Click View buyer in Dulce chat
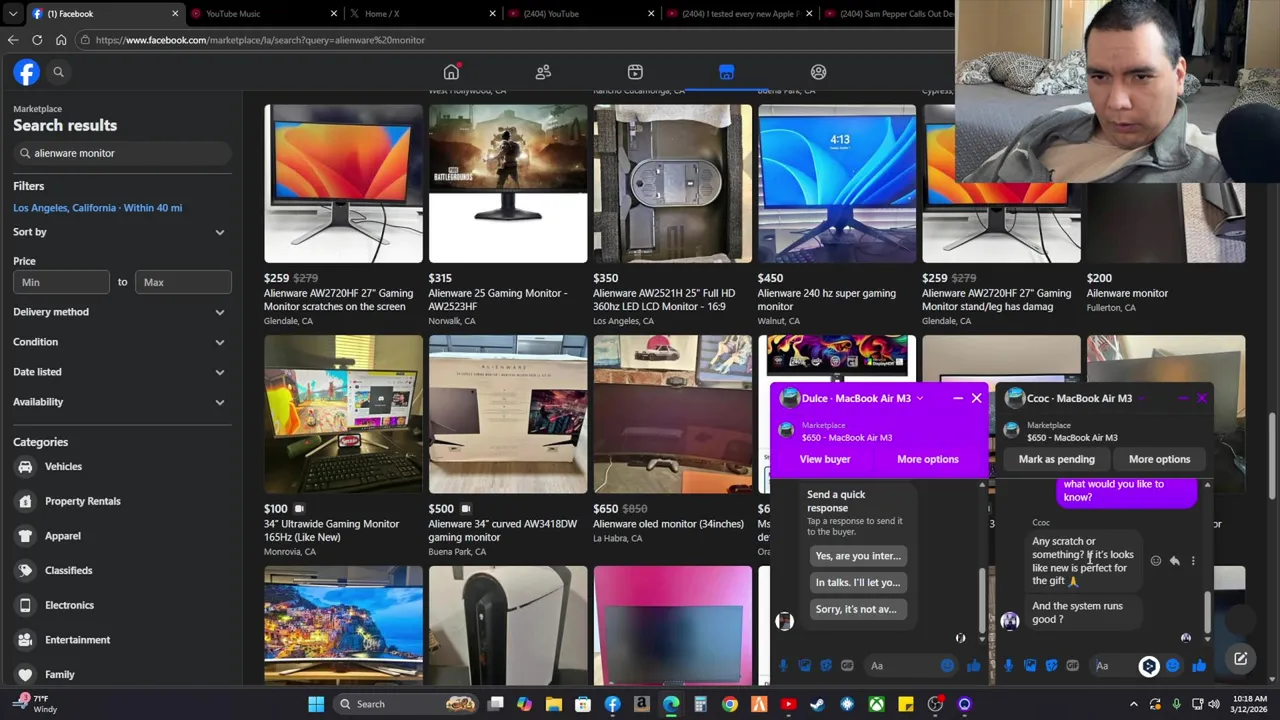 coord(825,459)
